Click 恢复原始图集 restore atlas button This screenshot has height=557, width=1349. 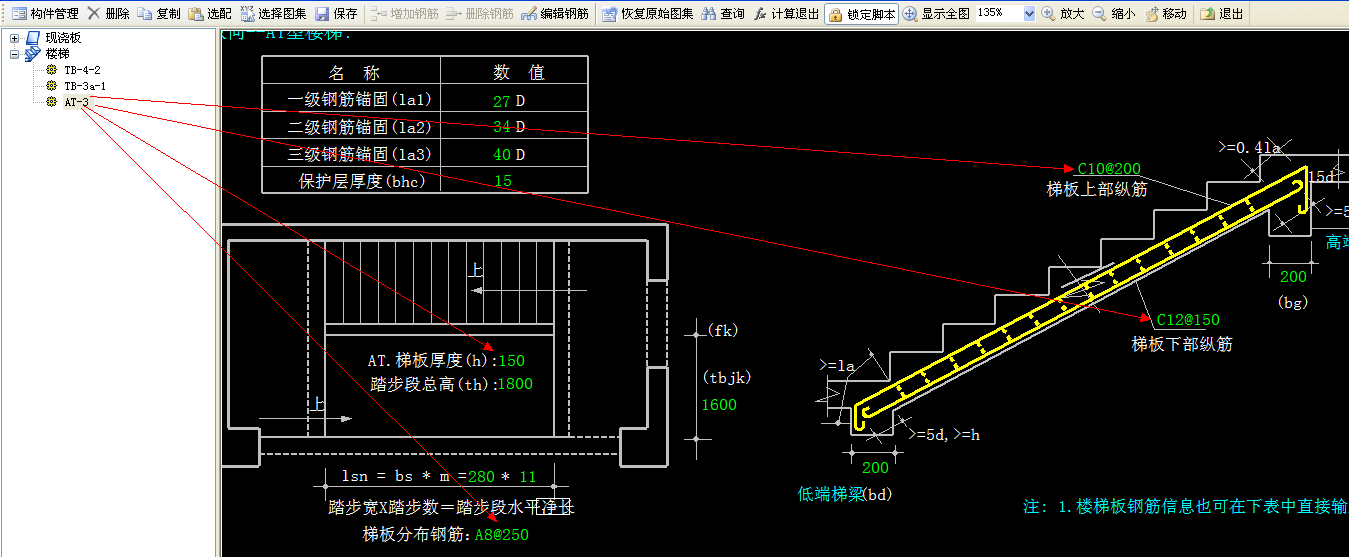[647, 14]
